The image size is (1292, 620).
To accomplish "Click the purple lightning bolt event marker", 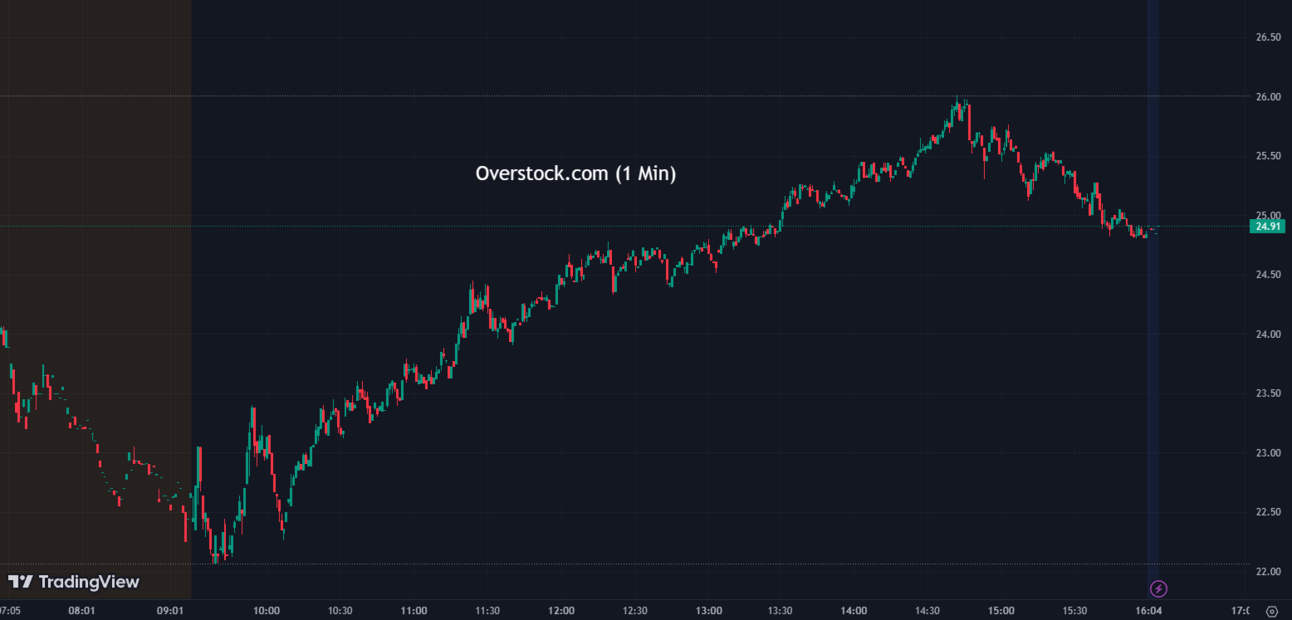I will (1159, 589).
